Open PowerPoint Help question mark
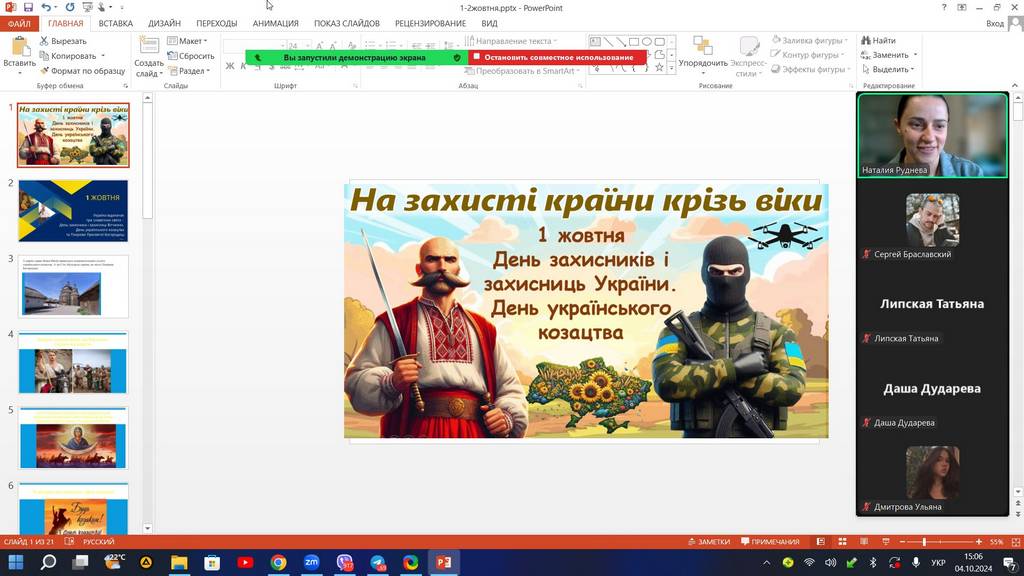The image size is (1024, 576). pyautogui.click(x=944, y=7)
